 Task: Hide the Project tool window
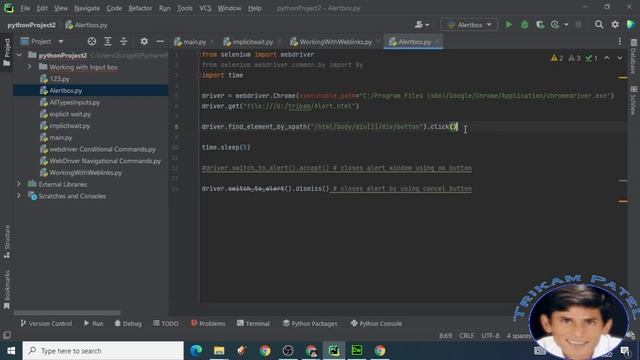pyautogui.click(x=160, y=41)
